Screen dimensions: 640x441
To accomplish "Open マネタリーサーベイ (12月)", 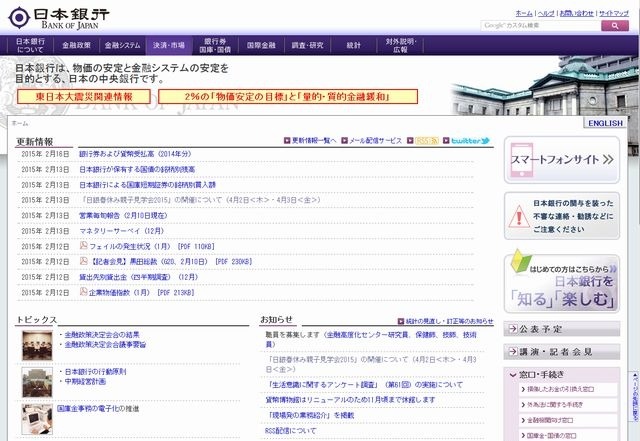I will pyautogui.click(x=122, y=231).
